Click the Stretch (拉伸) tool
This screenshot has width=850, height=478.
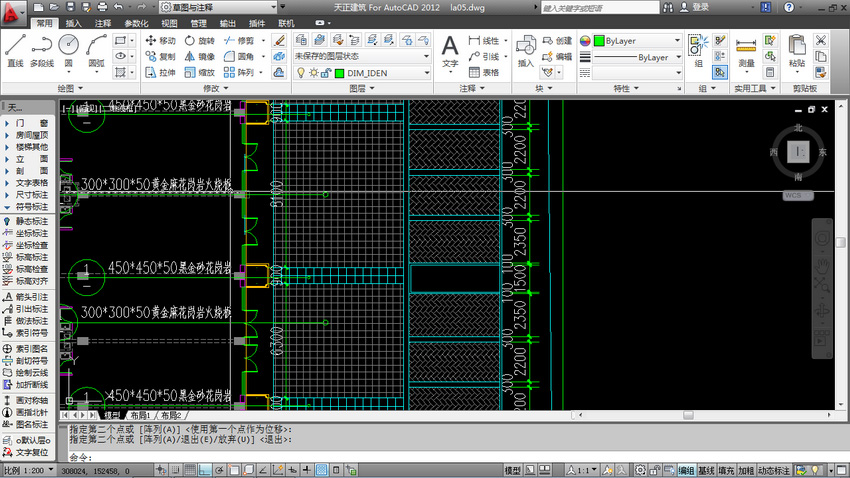point(160,72)
